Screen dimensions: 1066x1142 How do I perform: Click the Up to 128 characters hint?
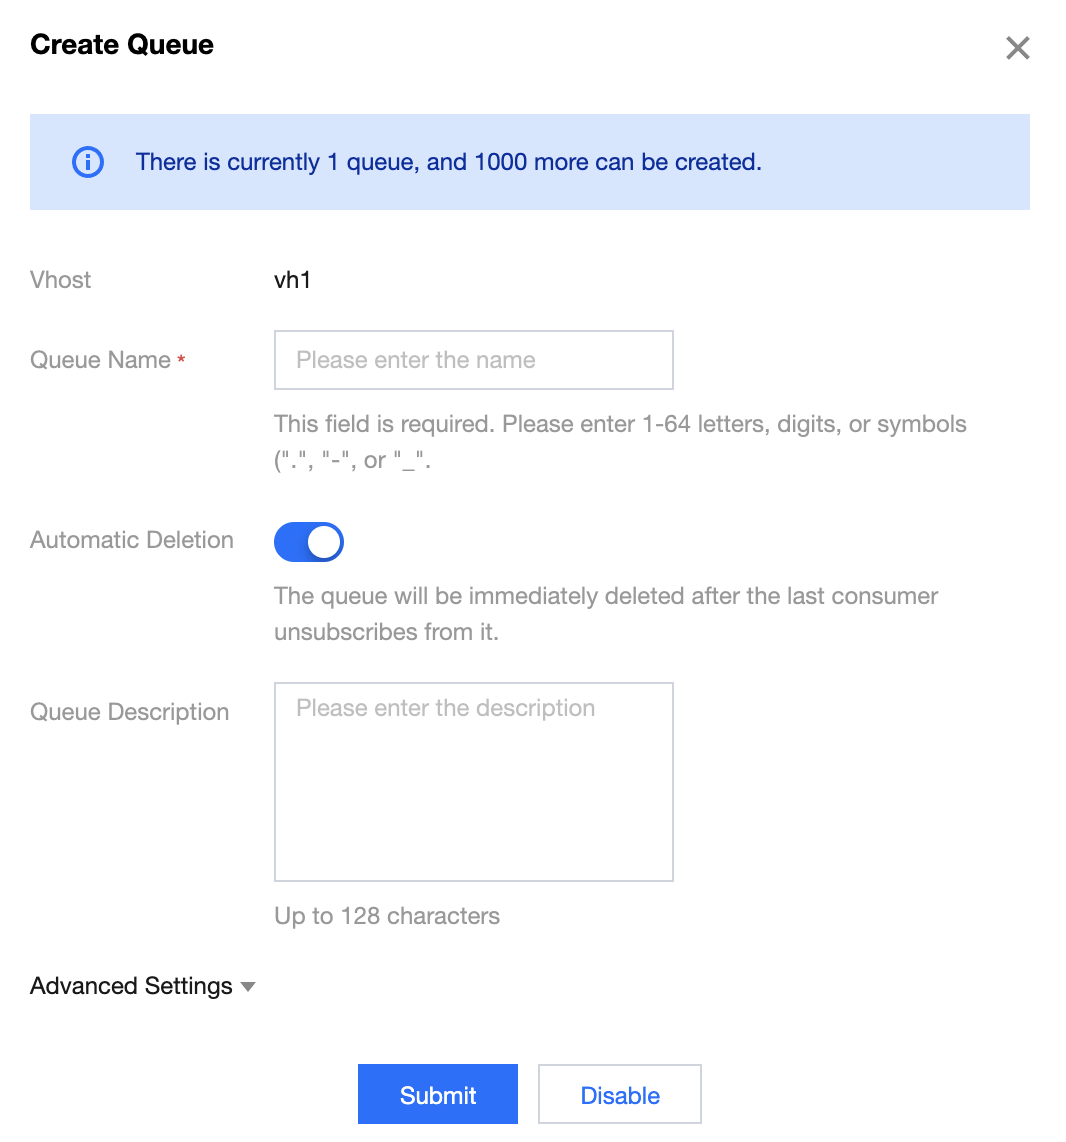click(387, 915)
